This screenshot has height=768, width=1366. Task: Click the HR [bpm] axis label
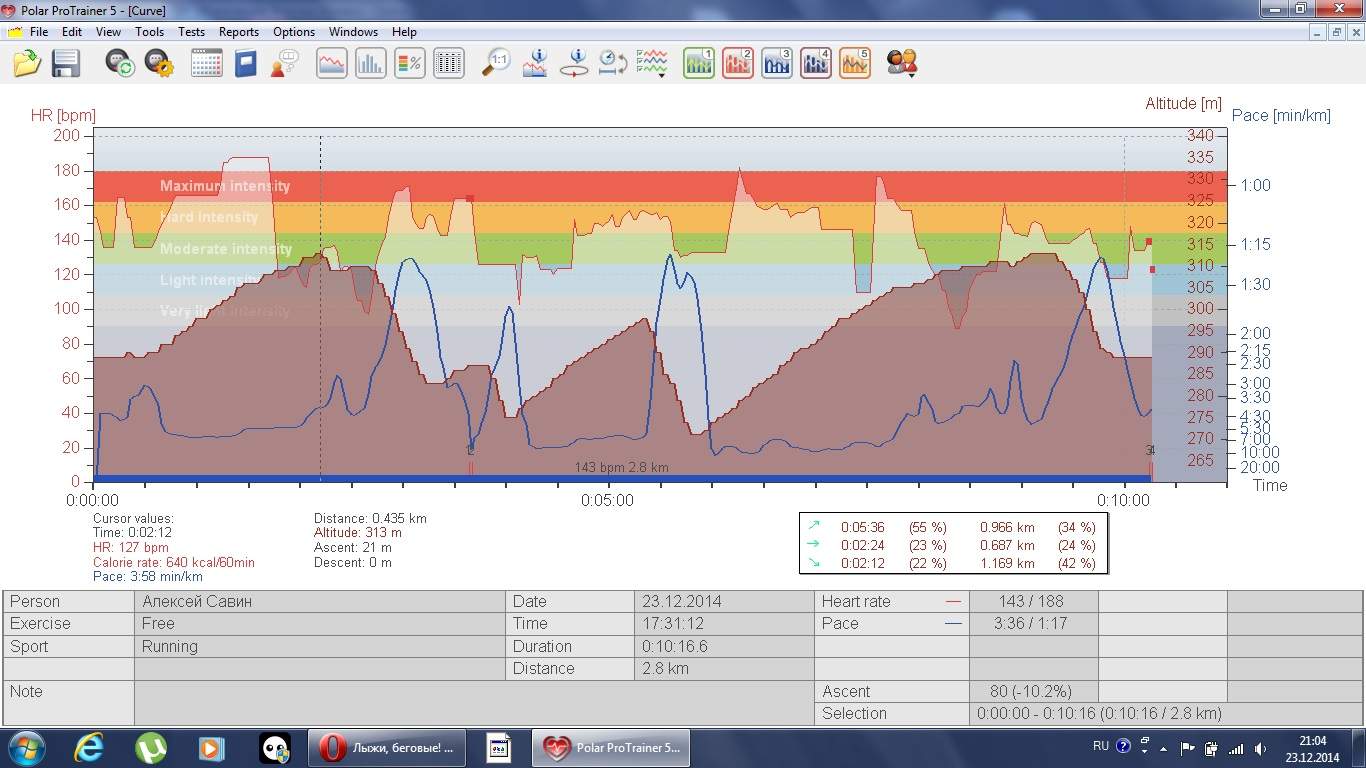click(63, 116)
